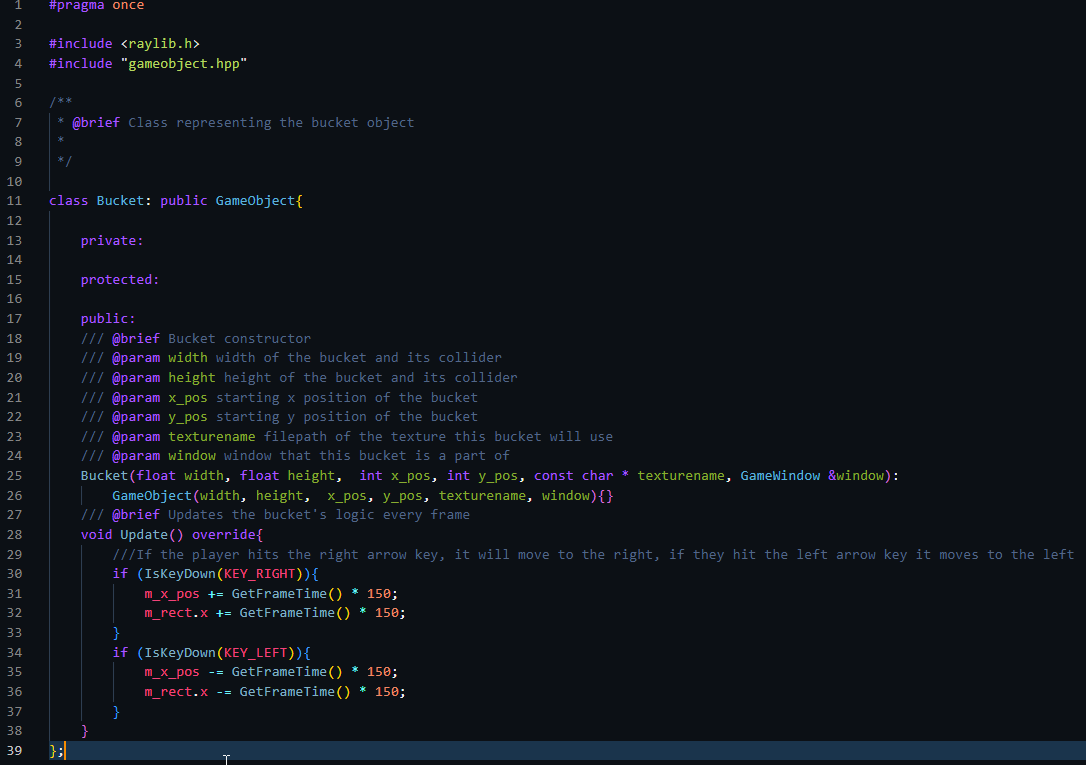Click the protected: access specifier

(x=120, y=280)
